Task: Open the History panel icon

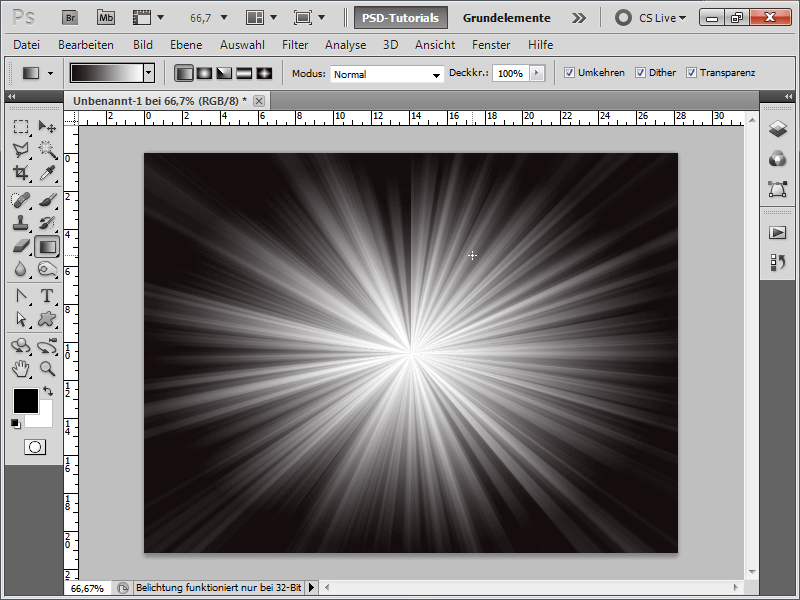Action: point(778,263)
